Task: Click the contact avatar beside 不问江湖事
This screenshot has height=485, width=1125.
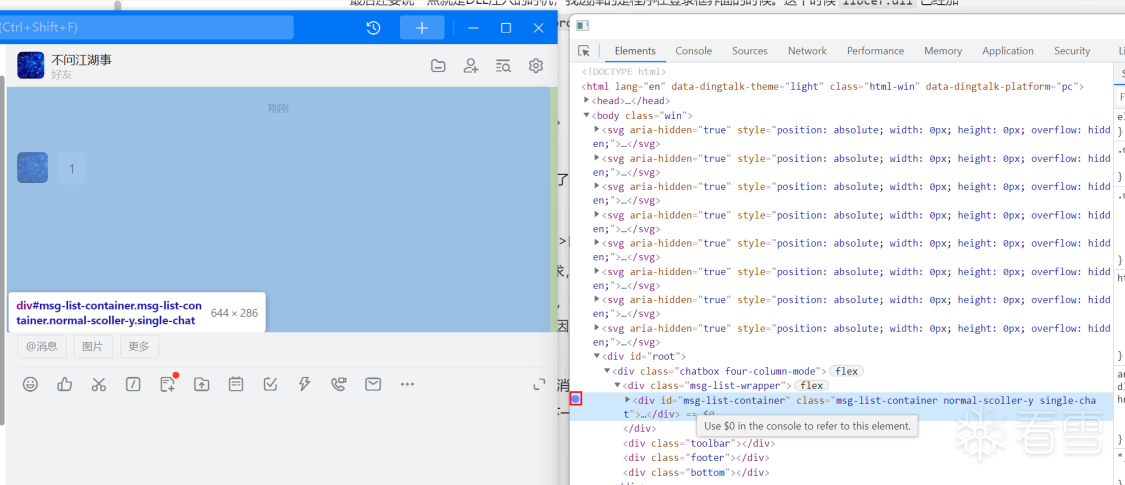Action: point(31,65)
